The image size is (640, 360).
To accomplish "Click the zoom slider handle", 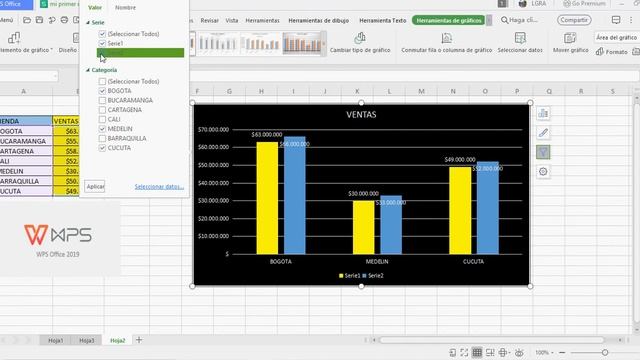I will (x=605, y=352).
